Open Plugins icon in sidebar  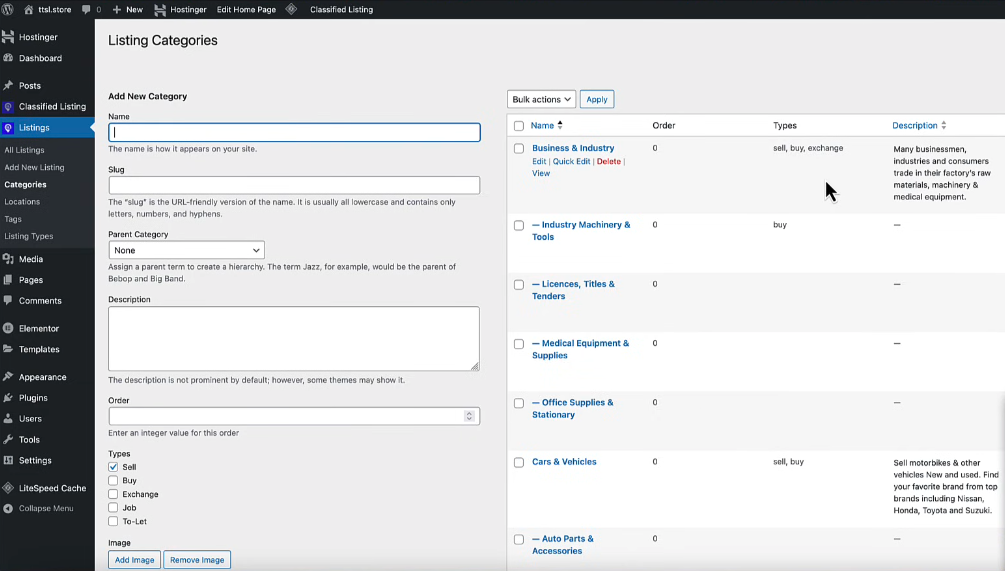(x=8, y=398)
